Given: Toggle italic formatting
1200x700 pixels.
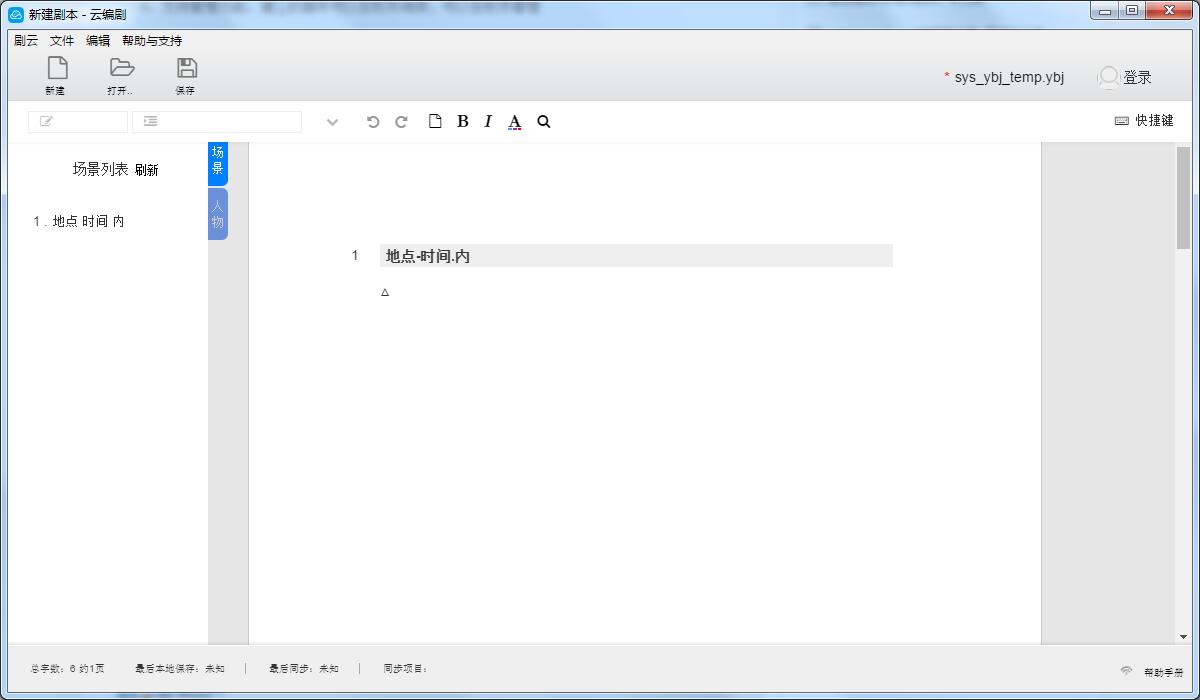Looking at the screenshot, I should point(488,122).
